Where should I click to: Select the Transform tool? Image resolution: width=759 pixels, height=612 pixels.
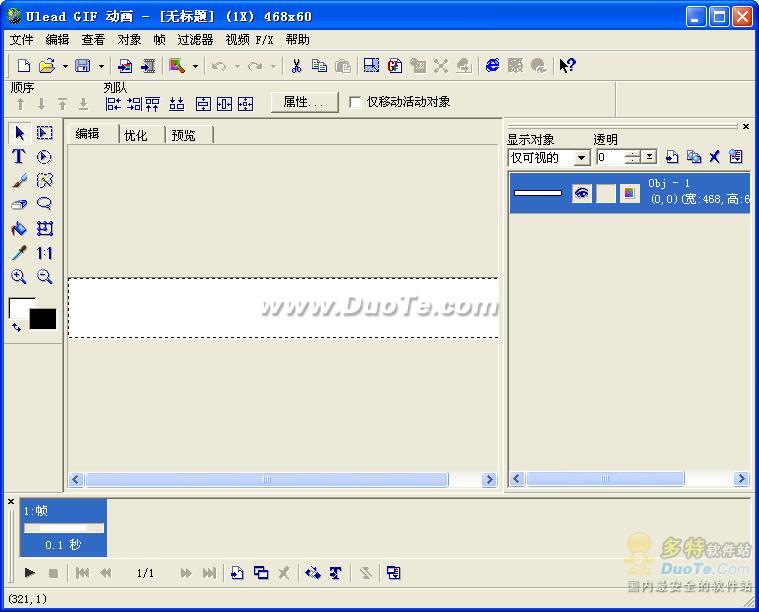click(x=45, y=228)
